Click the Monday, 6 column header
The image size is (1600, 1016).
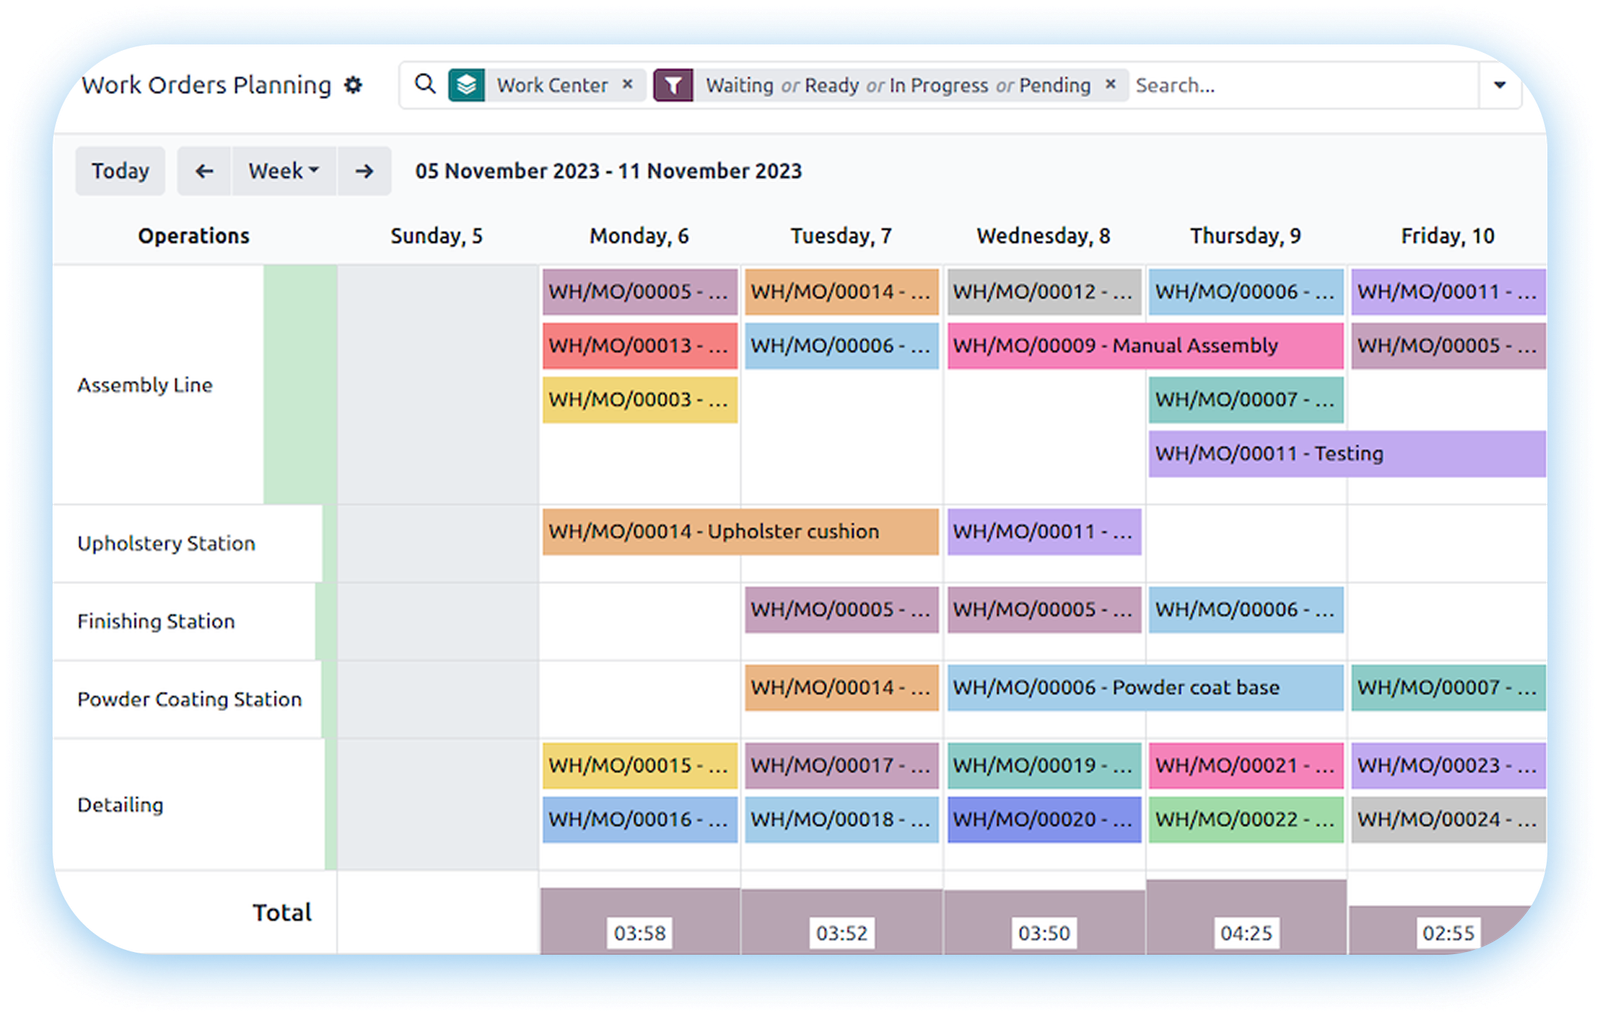point(639,236)
